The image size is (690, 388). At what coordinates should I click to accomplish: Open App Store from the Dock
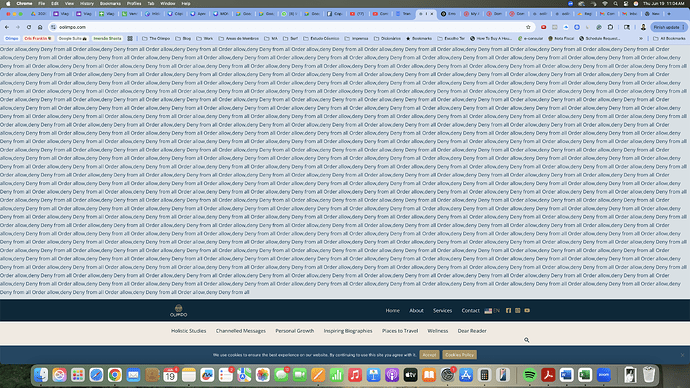pos(466,375)
